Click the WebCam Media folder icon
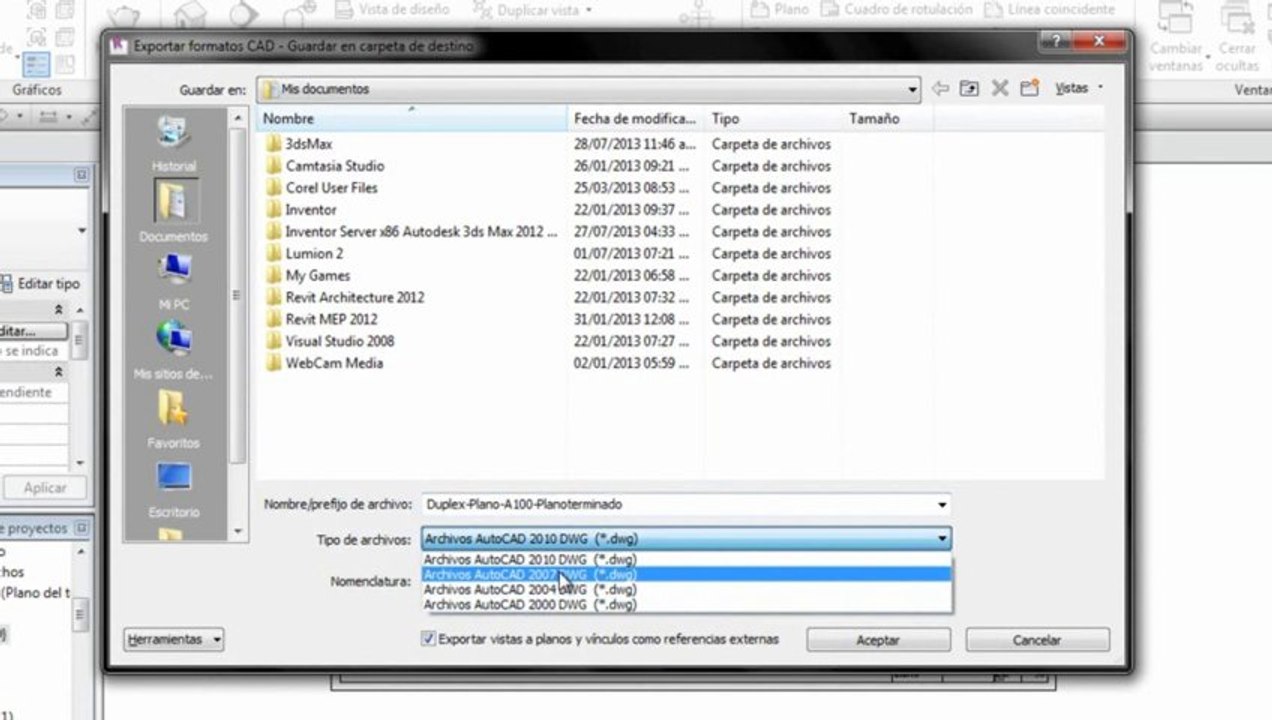Viewport: 1272px width, 720px height. point(274,363)
